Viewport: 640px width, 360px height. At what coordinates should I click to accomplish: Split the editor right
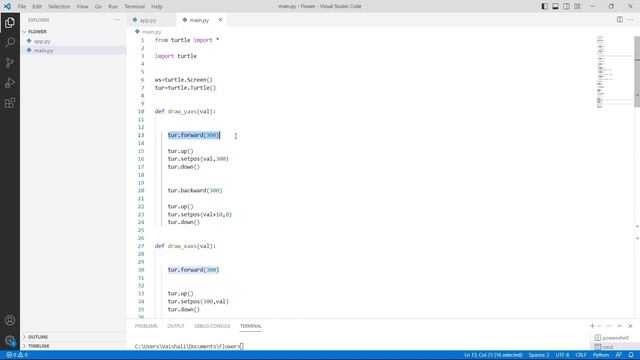tap(620, 20)
